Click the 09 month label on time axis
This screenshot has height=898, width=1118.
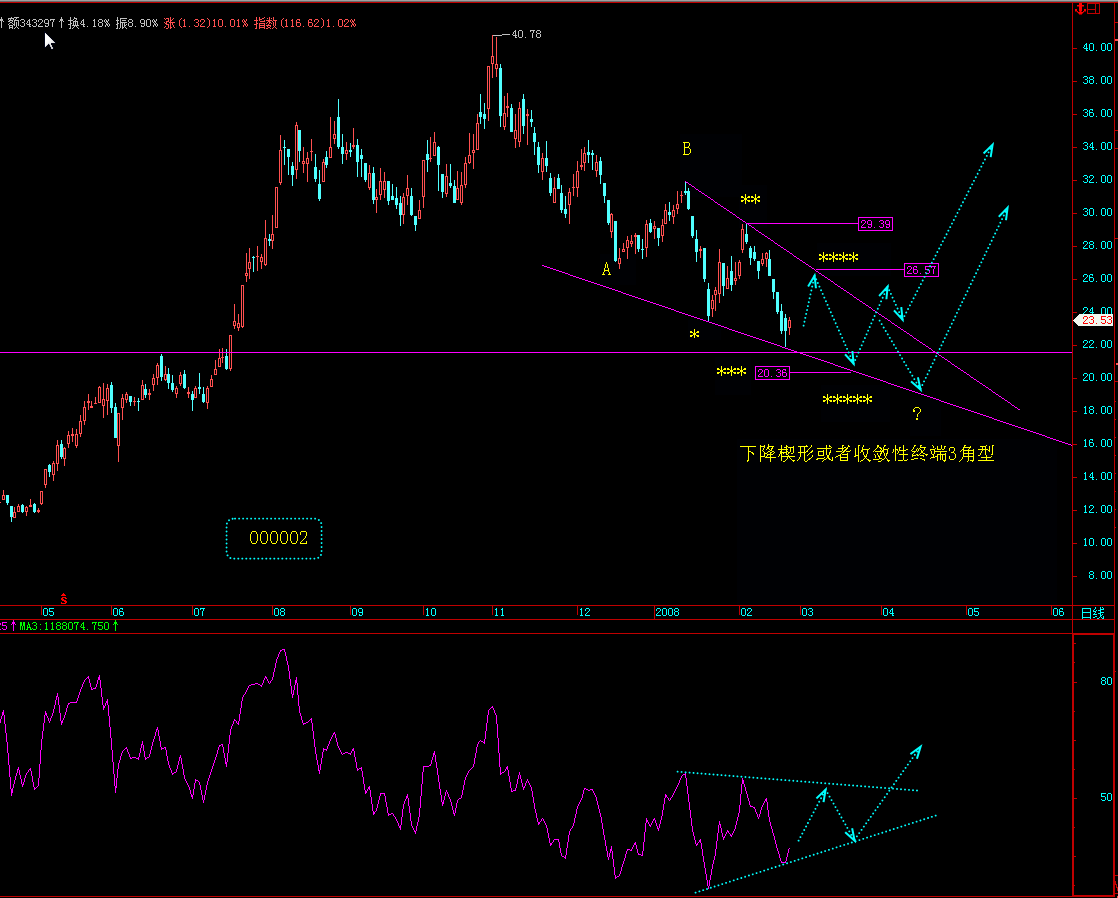[x=357, y=612]
